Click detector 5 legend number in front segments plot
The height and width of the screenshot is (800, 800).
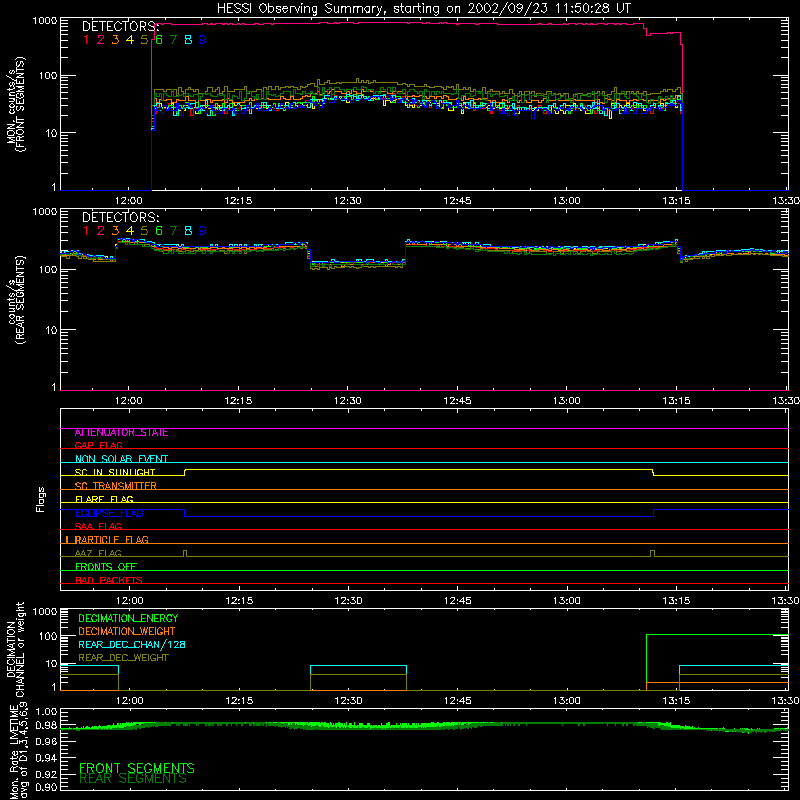[144, 39]
